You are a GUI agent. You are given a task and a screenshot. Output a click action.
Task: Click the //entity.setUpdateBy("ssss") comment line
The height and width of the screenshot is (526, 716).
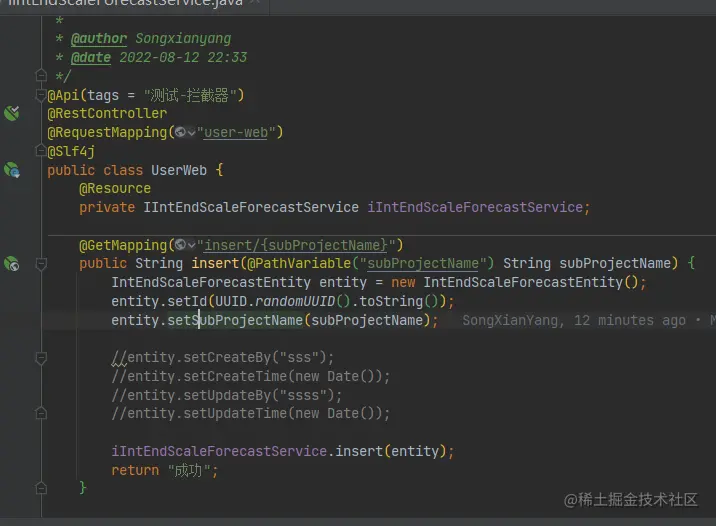[226, 395]
